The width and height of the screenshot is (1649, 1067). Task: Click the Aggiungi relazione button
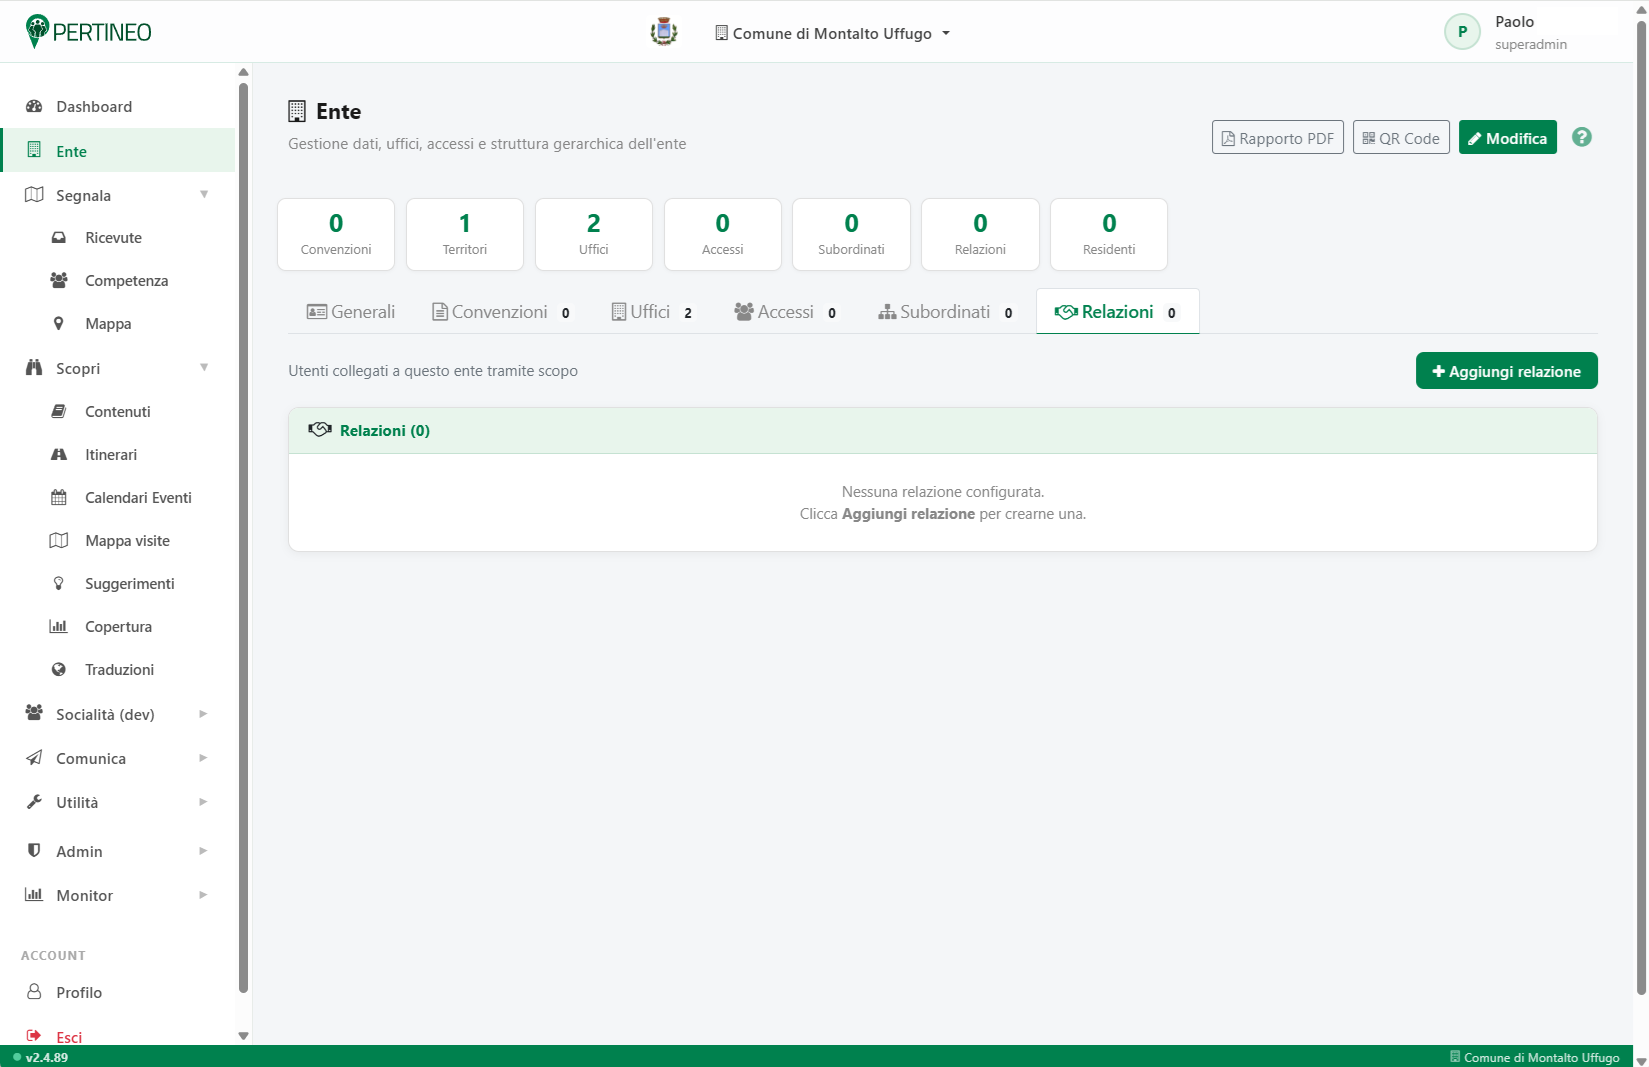1507,371
